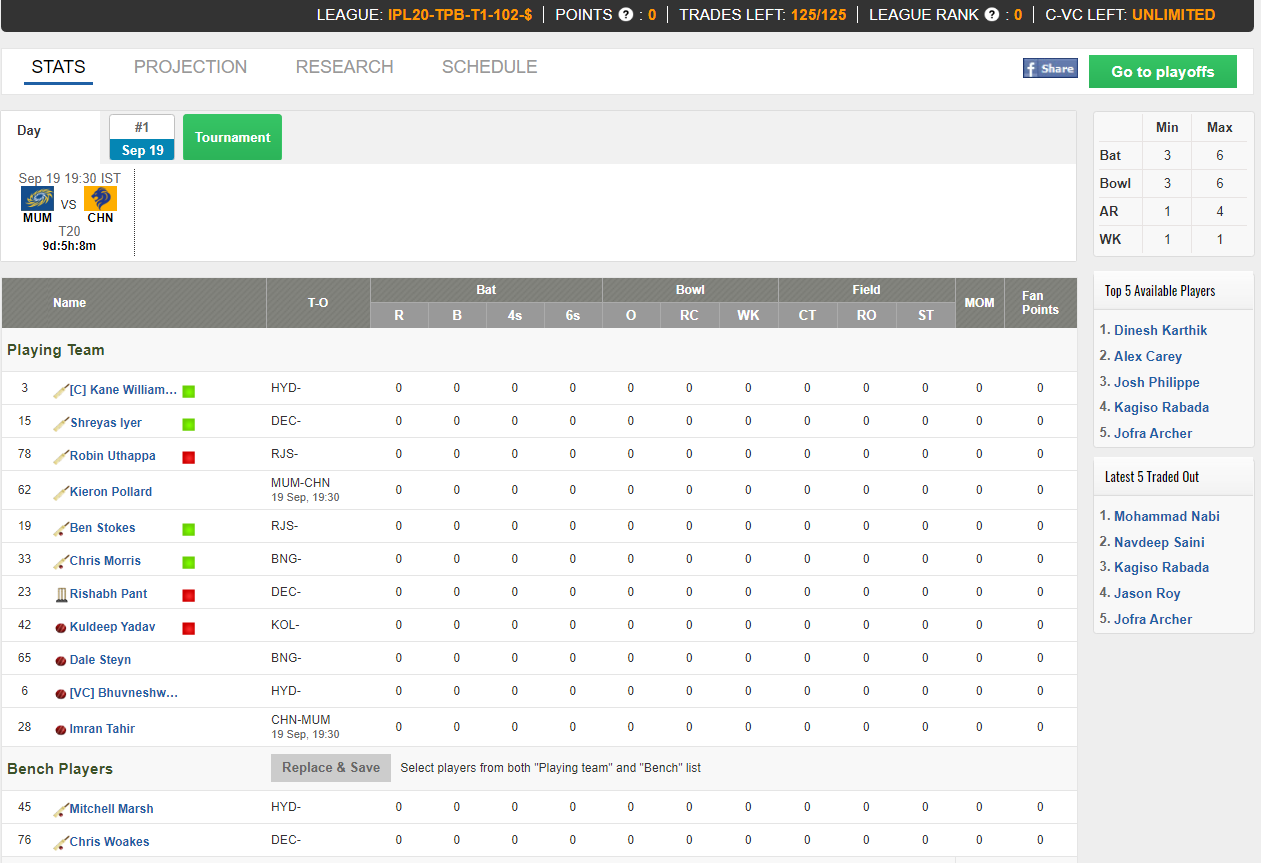Select the Kuldeep Yadav player name

[x=113, y=627]
